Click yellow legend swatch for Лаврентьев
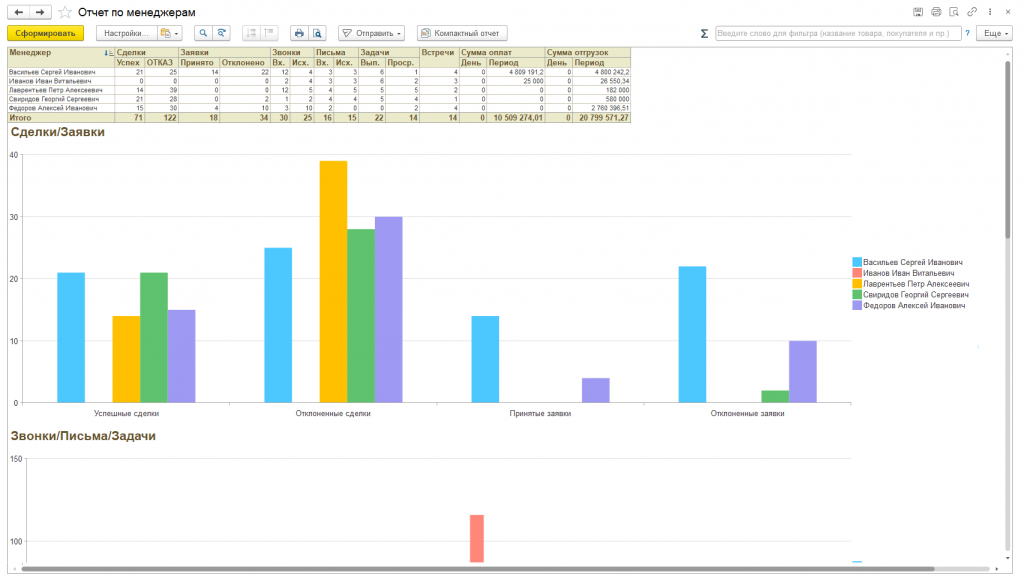1024x581 pixels. [857, 284]
